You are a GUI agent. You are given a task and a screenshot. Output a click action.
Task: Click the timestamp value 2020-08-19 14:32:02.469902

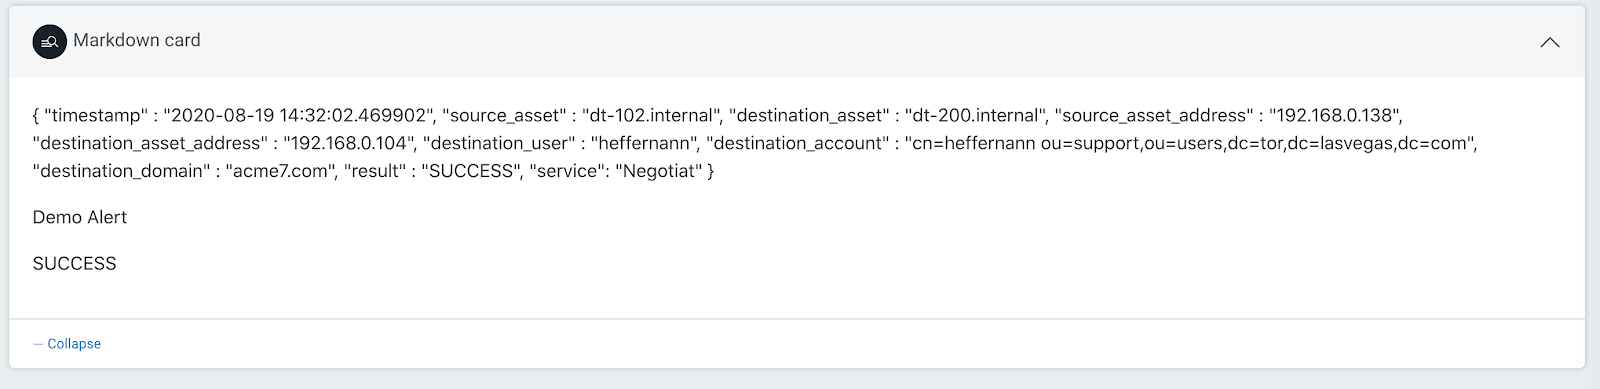pyautogui.click(x=299, y=116)
